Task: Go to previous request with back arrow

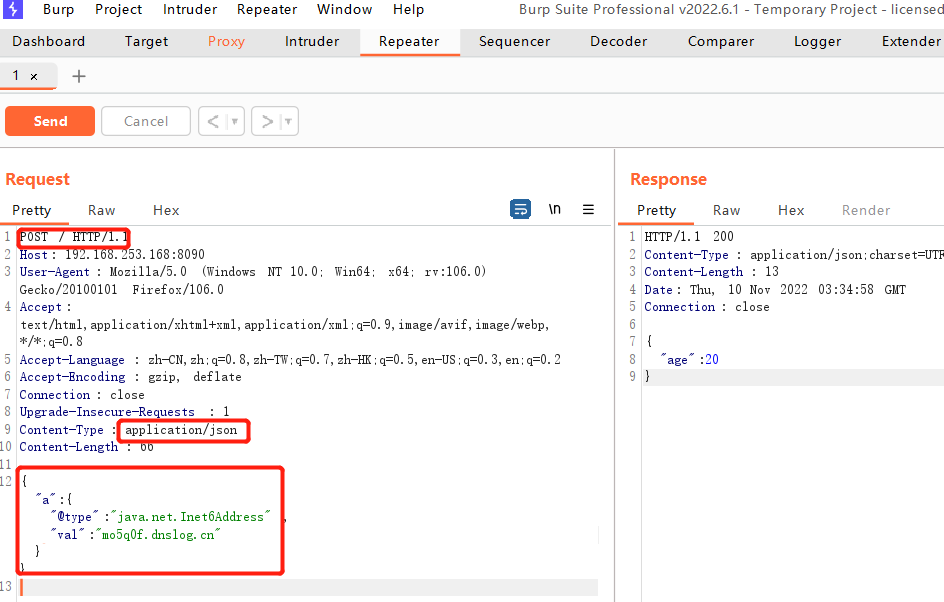Action: coord(213,122)
